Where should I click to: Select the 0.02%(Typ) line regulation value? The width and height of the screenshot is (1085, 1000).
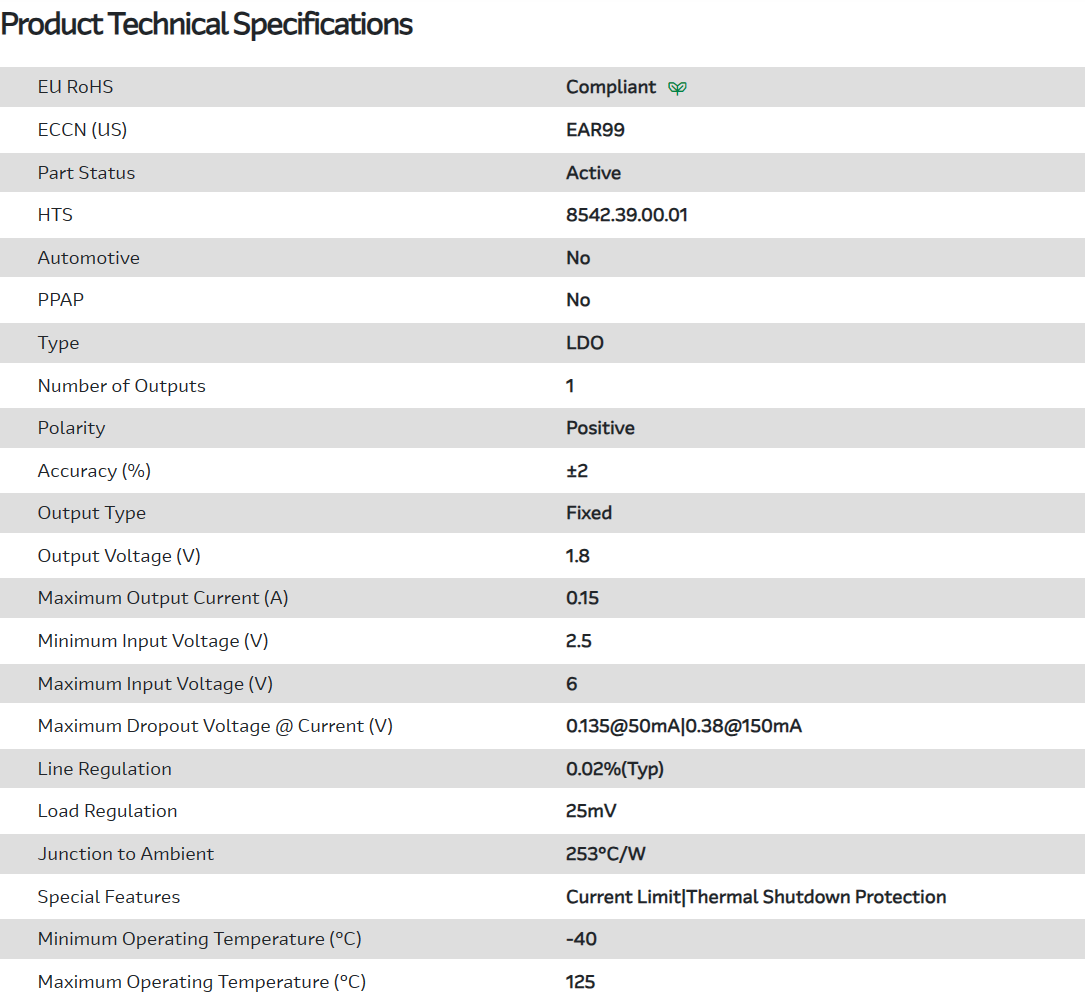pos(614,769)
